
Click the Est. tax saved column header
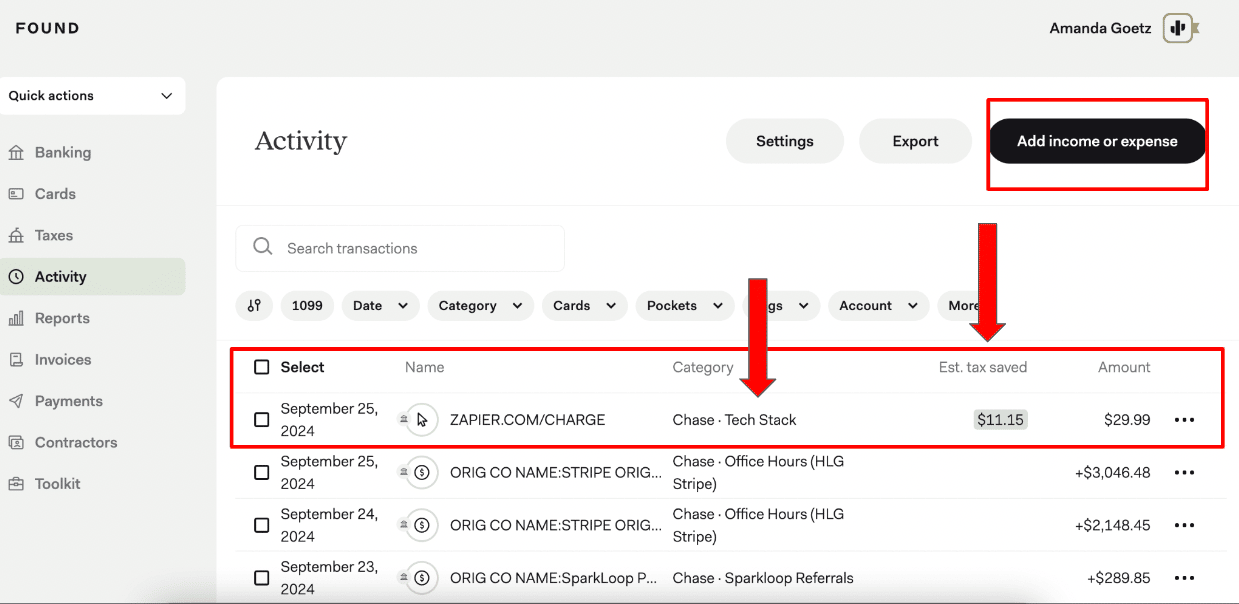[x=983, y=367]
